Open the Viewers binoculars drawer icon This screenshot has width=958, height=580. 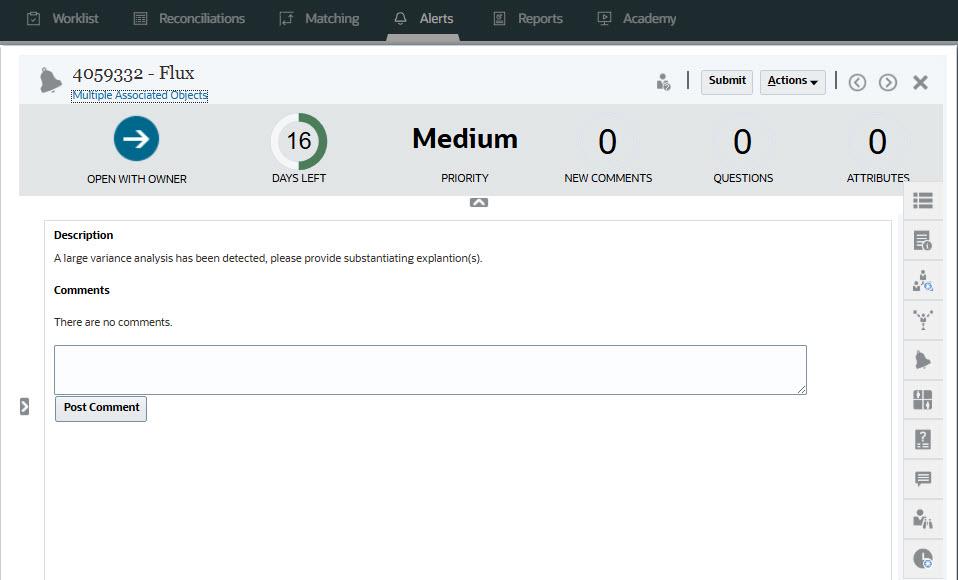pos(923,519)
